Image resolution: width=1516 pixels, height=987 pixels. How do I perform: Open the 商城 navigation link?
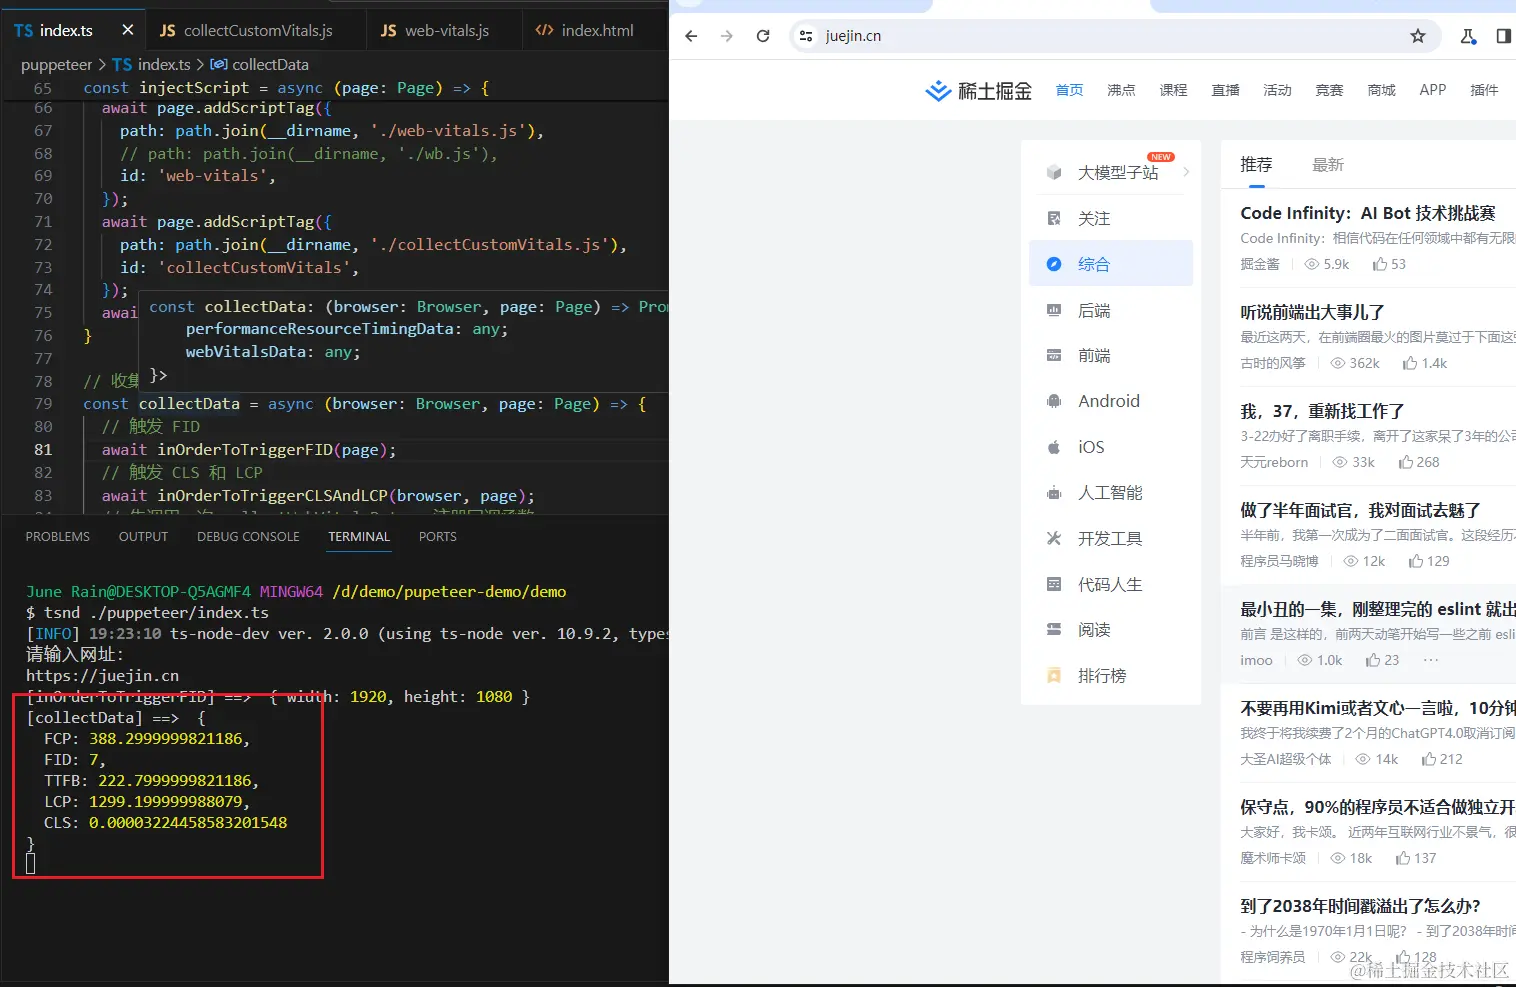pos(1381,90)
